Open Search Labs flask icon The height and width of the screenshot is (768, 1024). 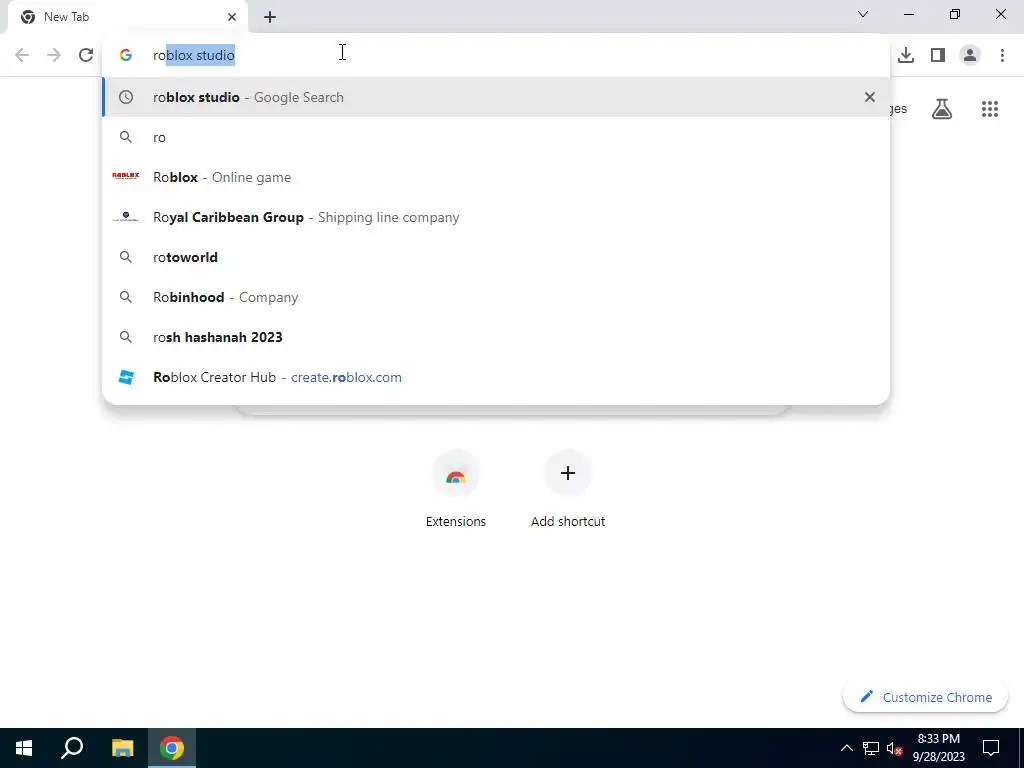tap(942, 109)
